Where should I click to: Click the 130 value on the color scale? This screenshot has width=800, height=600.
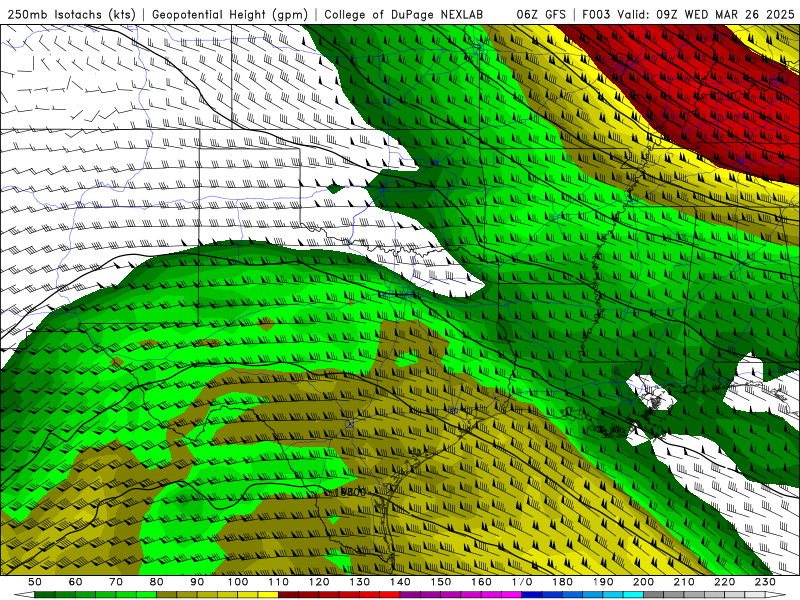tap(360, 582)
